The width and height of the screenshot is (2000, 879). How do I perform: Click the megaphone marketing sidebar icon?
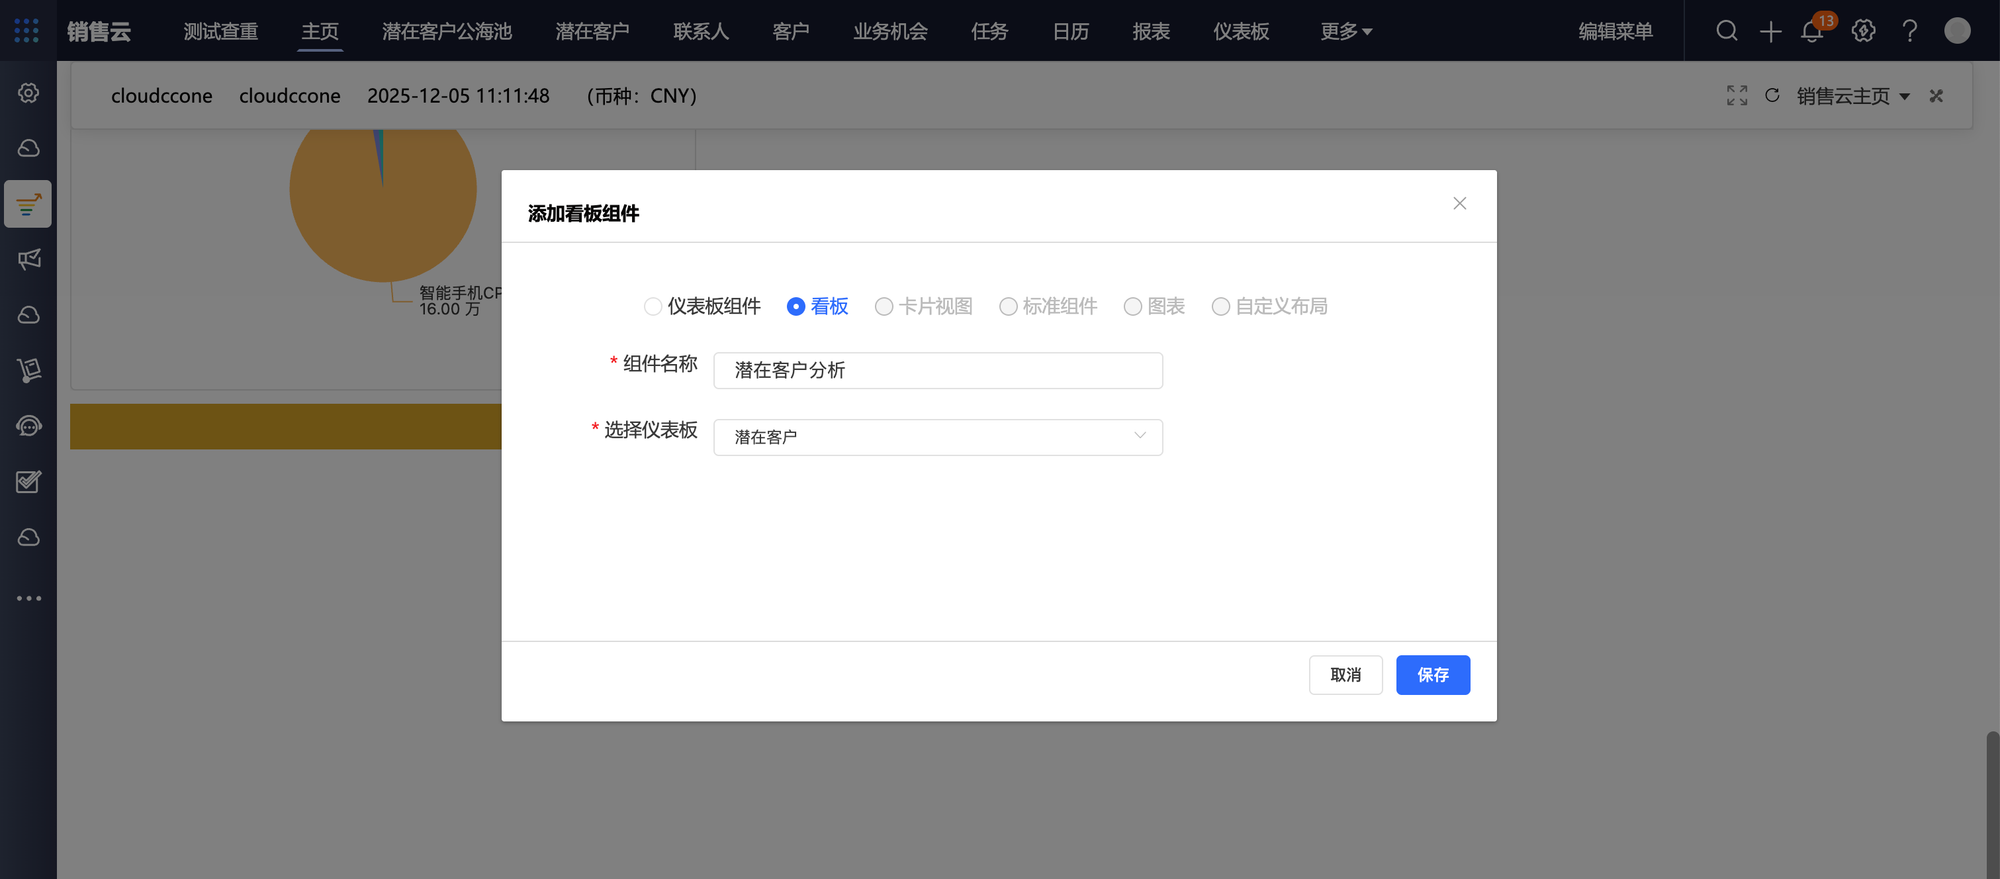(x=29, y=260)
